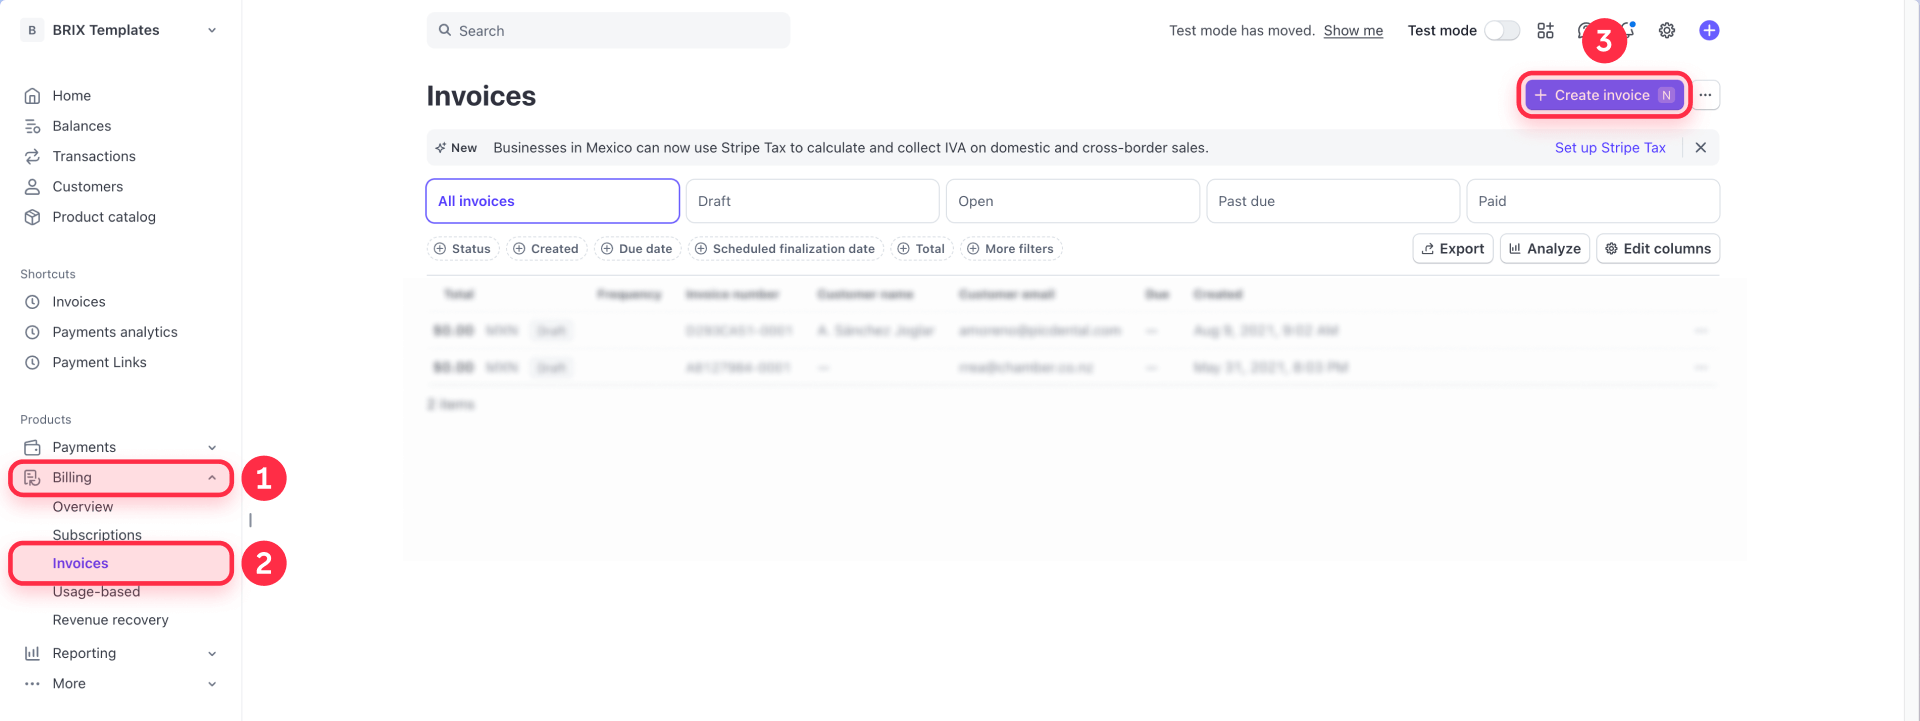This screenshot has width=1920, height=721.
Task: Follow the Set up Stripe Tax link
Action: [x=1610, y=148]
